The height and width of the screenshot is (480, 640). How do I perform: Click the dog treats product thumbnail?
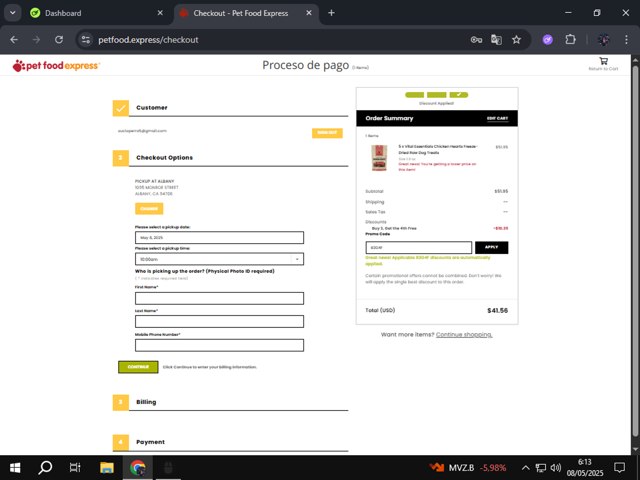point(379,158)
